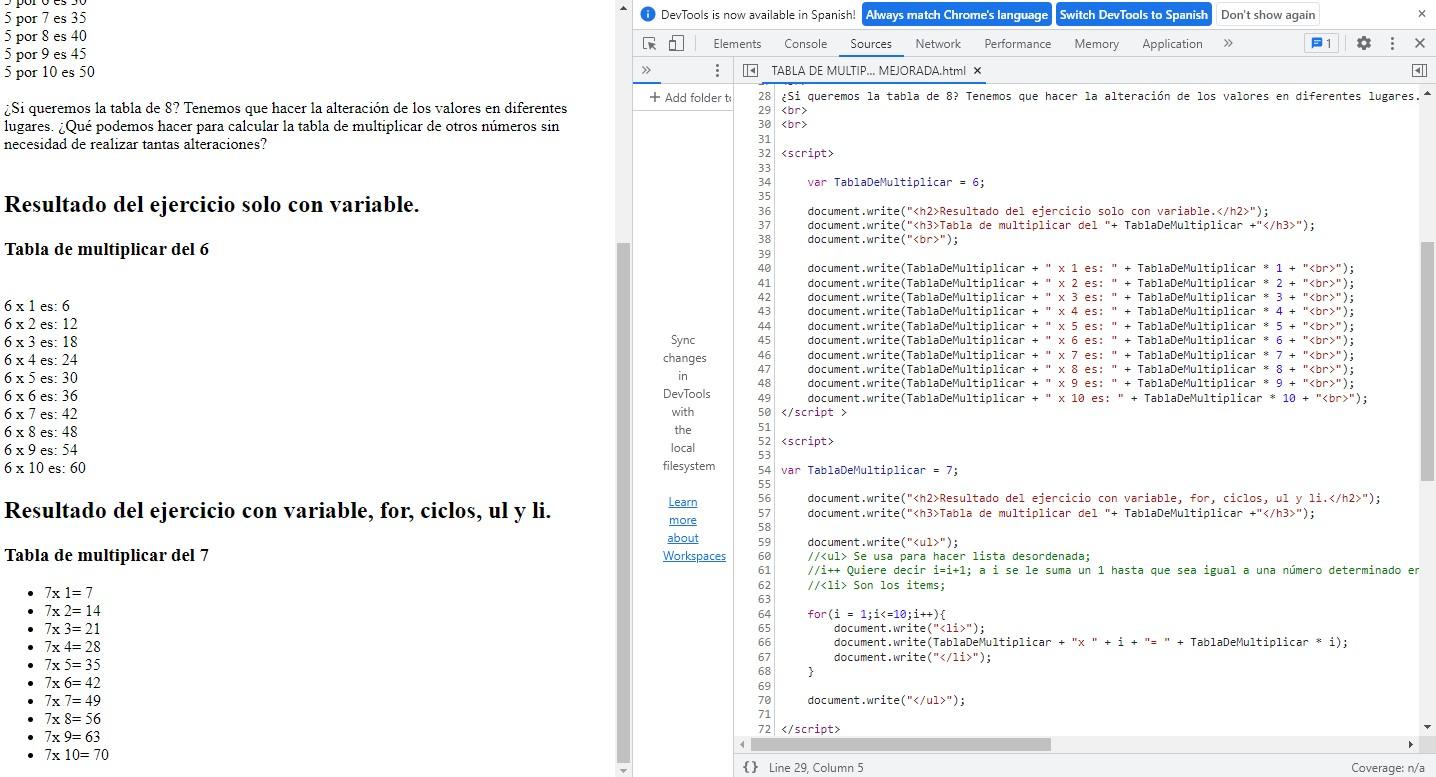
Task: Click the '<script>' tag on line 32
Action: [807, 153]
